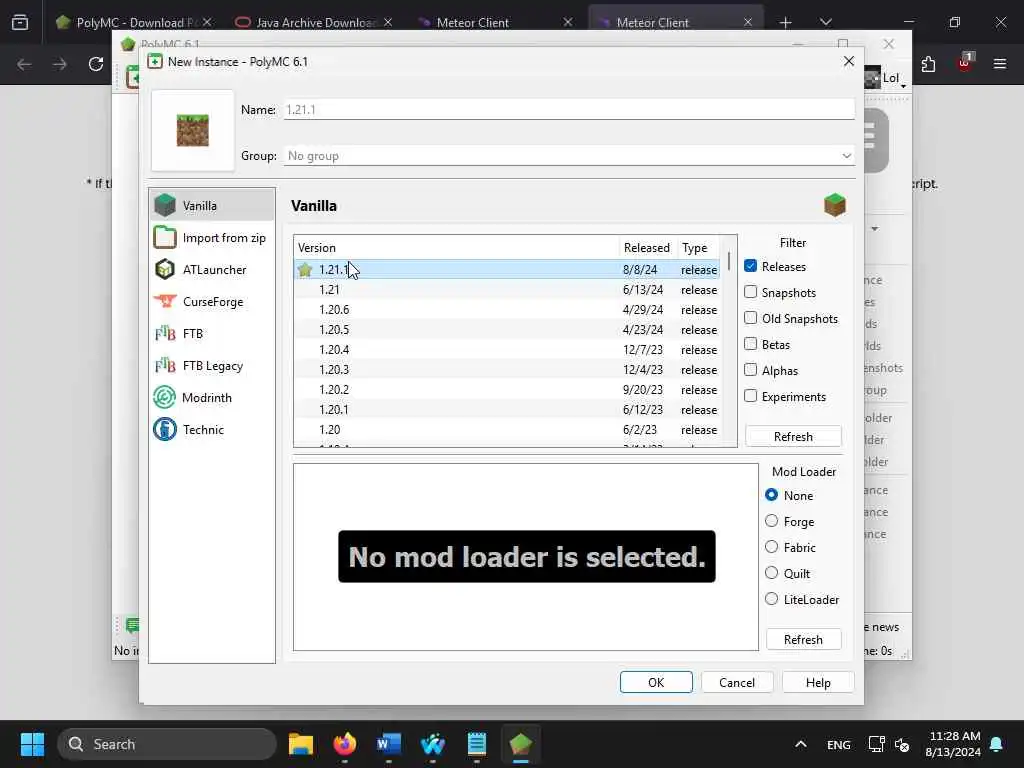Open Notepad from taskbar
Screen dimensions: 1024x768
point(477,744)
